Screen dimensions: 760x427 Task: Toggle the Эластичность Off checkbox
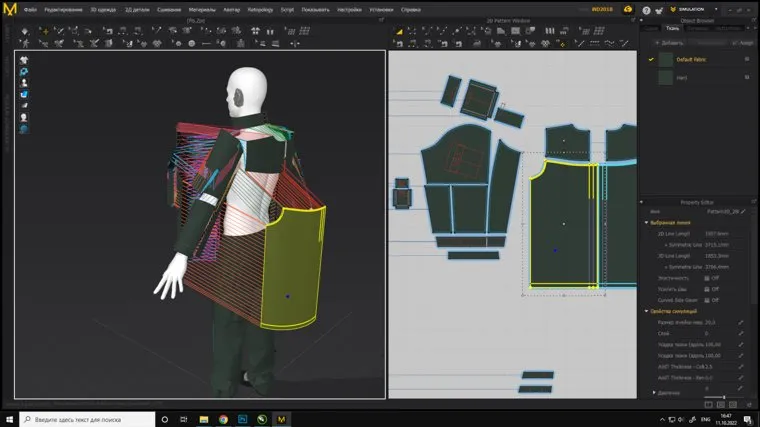click(x=707, y=277)
